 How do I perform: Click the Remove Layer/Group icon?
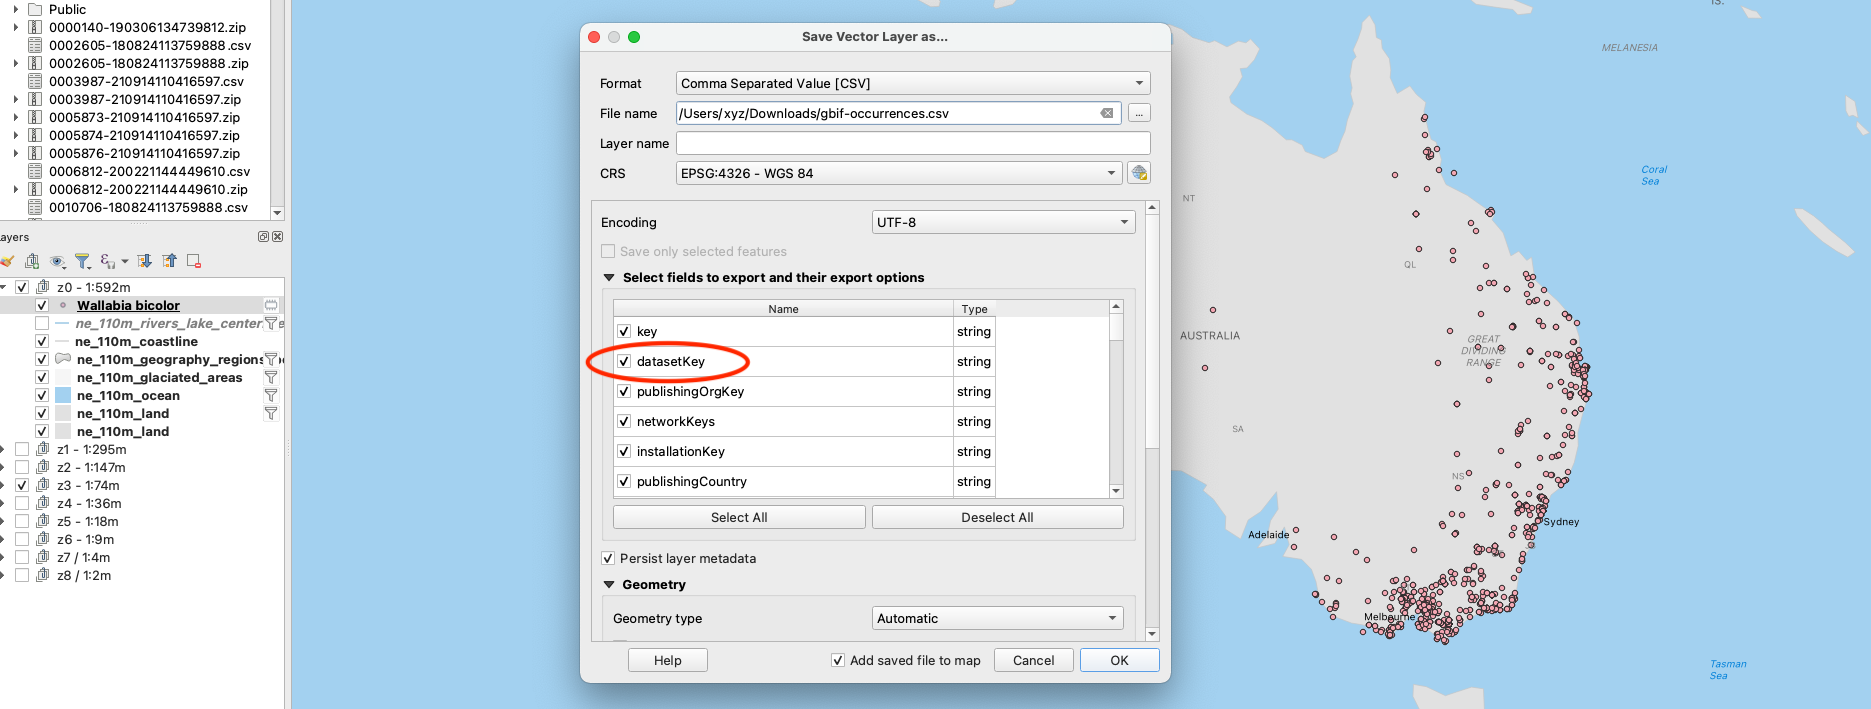[194, 261]
